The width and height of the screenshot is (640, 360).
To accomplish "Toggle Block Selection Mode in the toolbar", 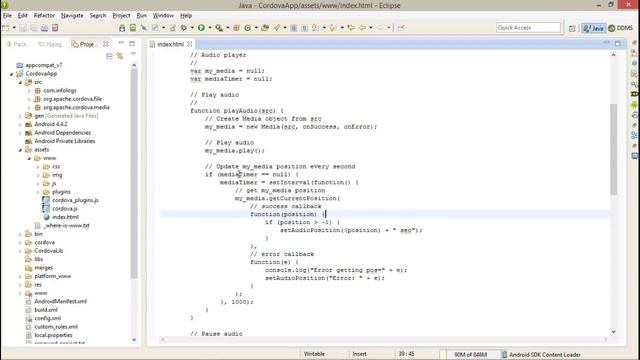I will point(304,28).
